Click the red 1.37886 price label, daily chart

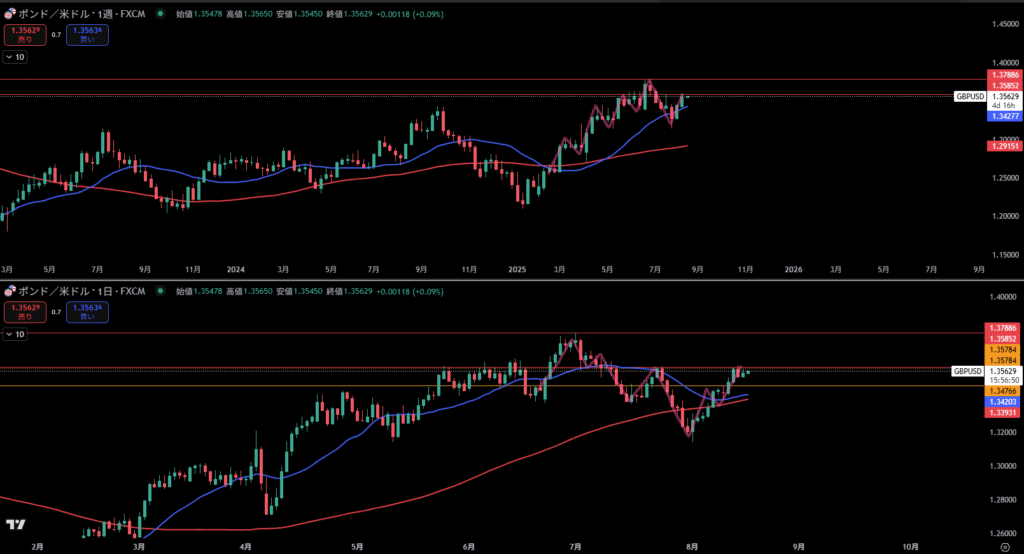coord(1002,328)
